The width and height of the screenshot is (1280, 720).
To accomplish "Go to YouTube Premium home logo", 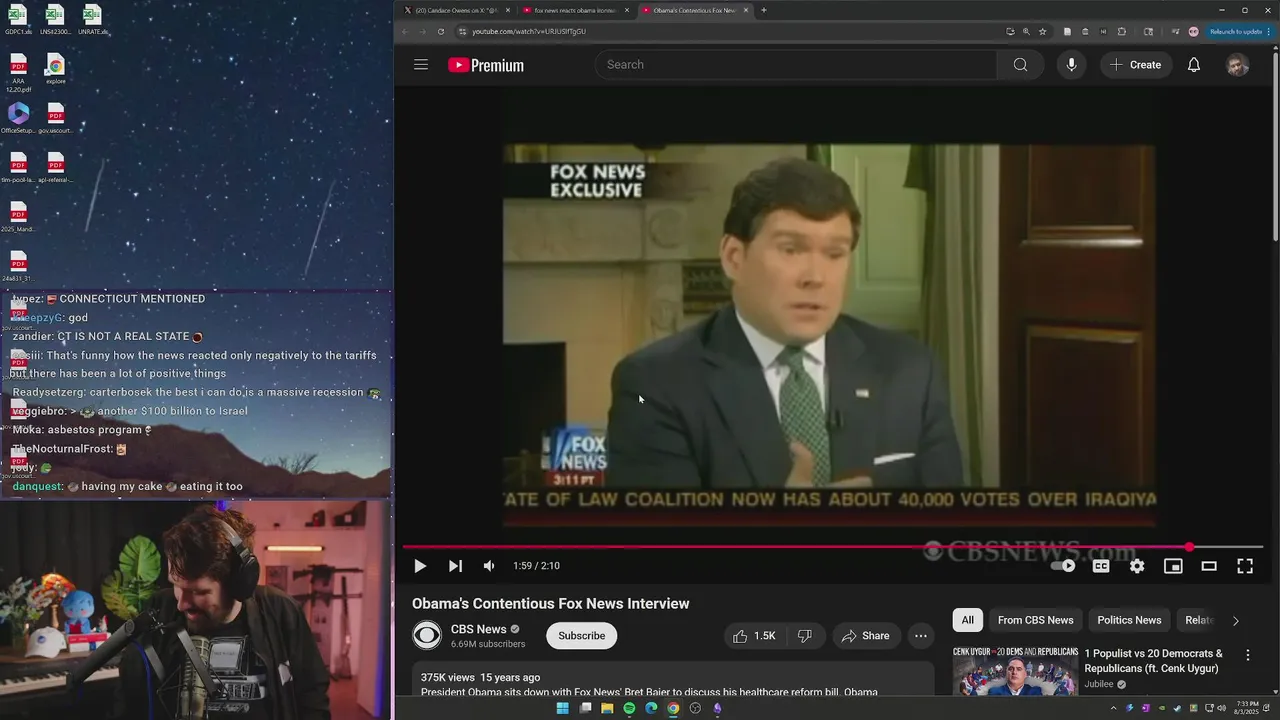I will 486,65.
